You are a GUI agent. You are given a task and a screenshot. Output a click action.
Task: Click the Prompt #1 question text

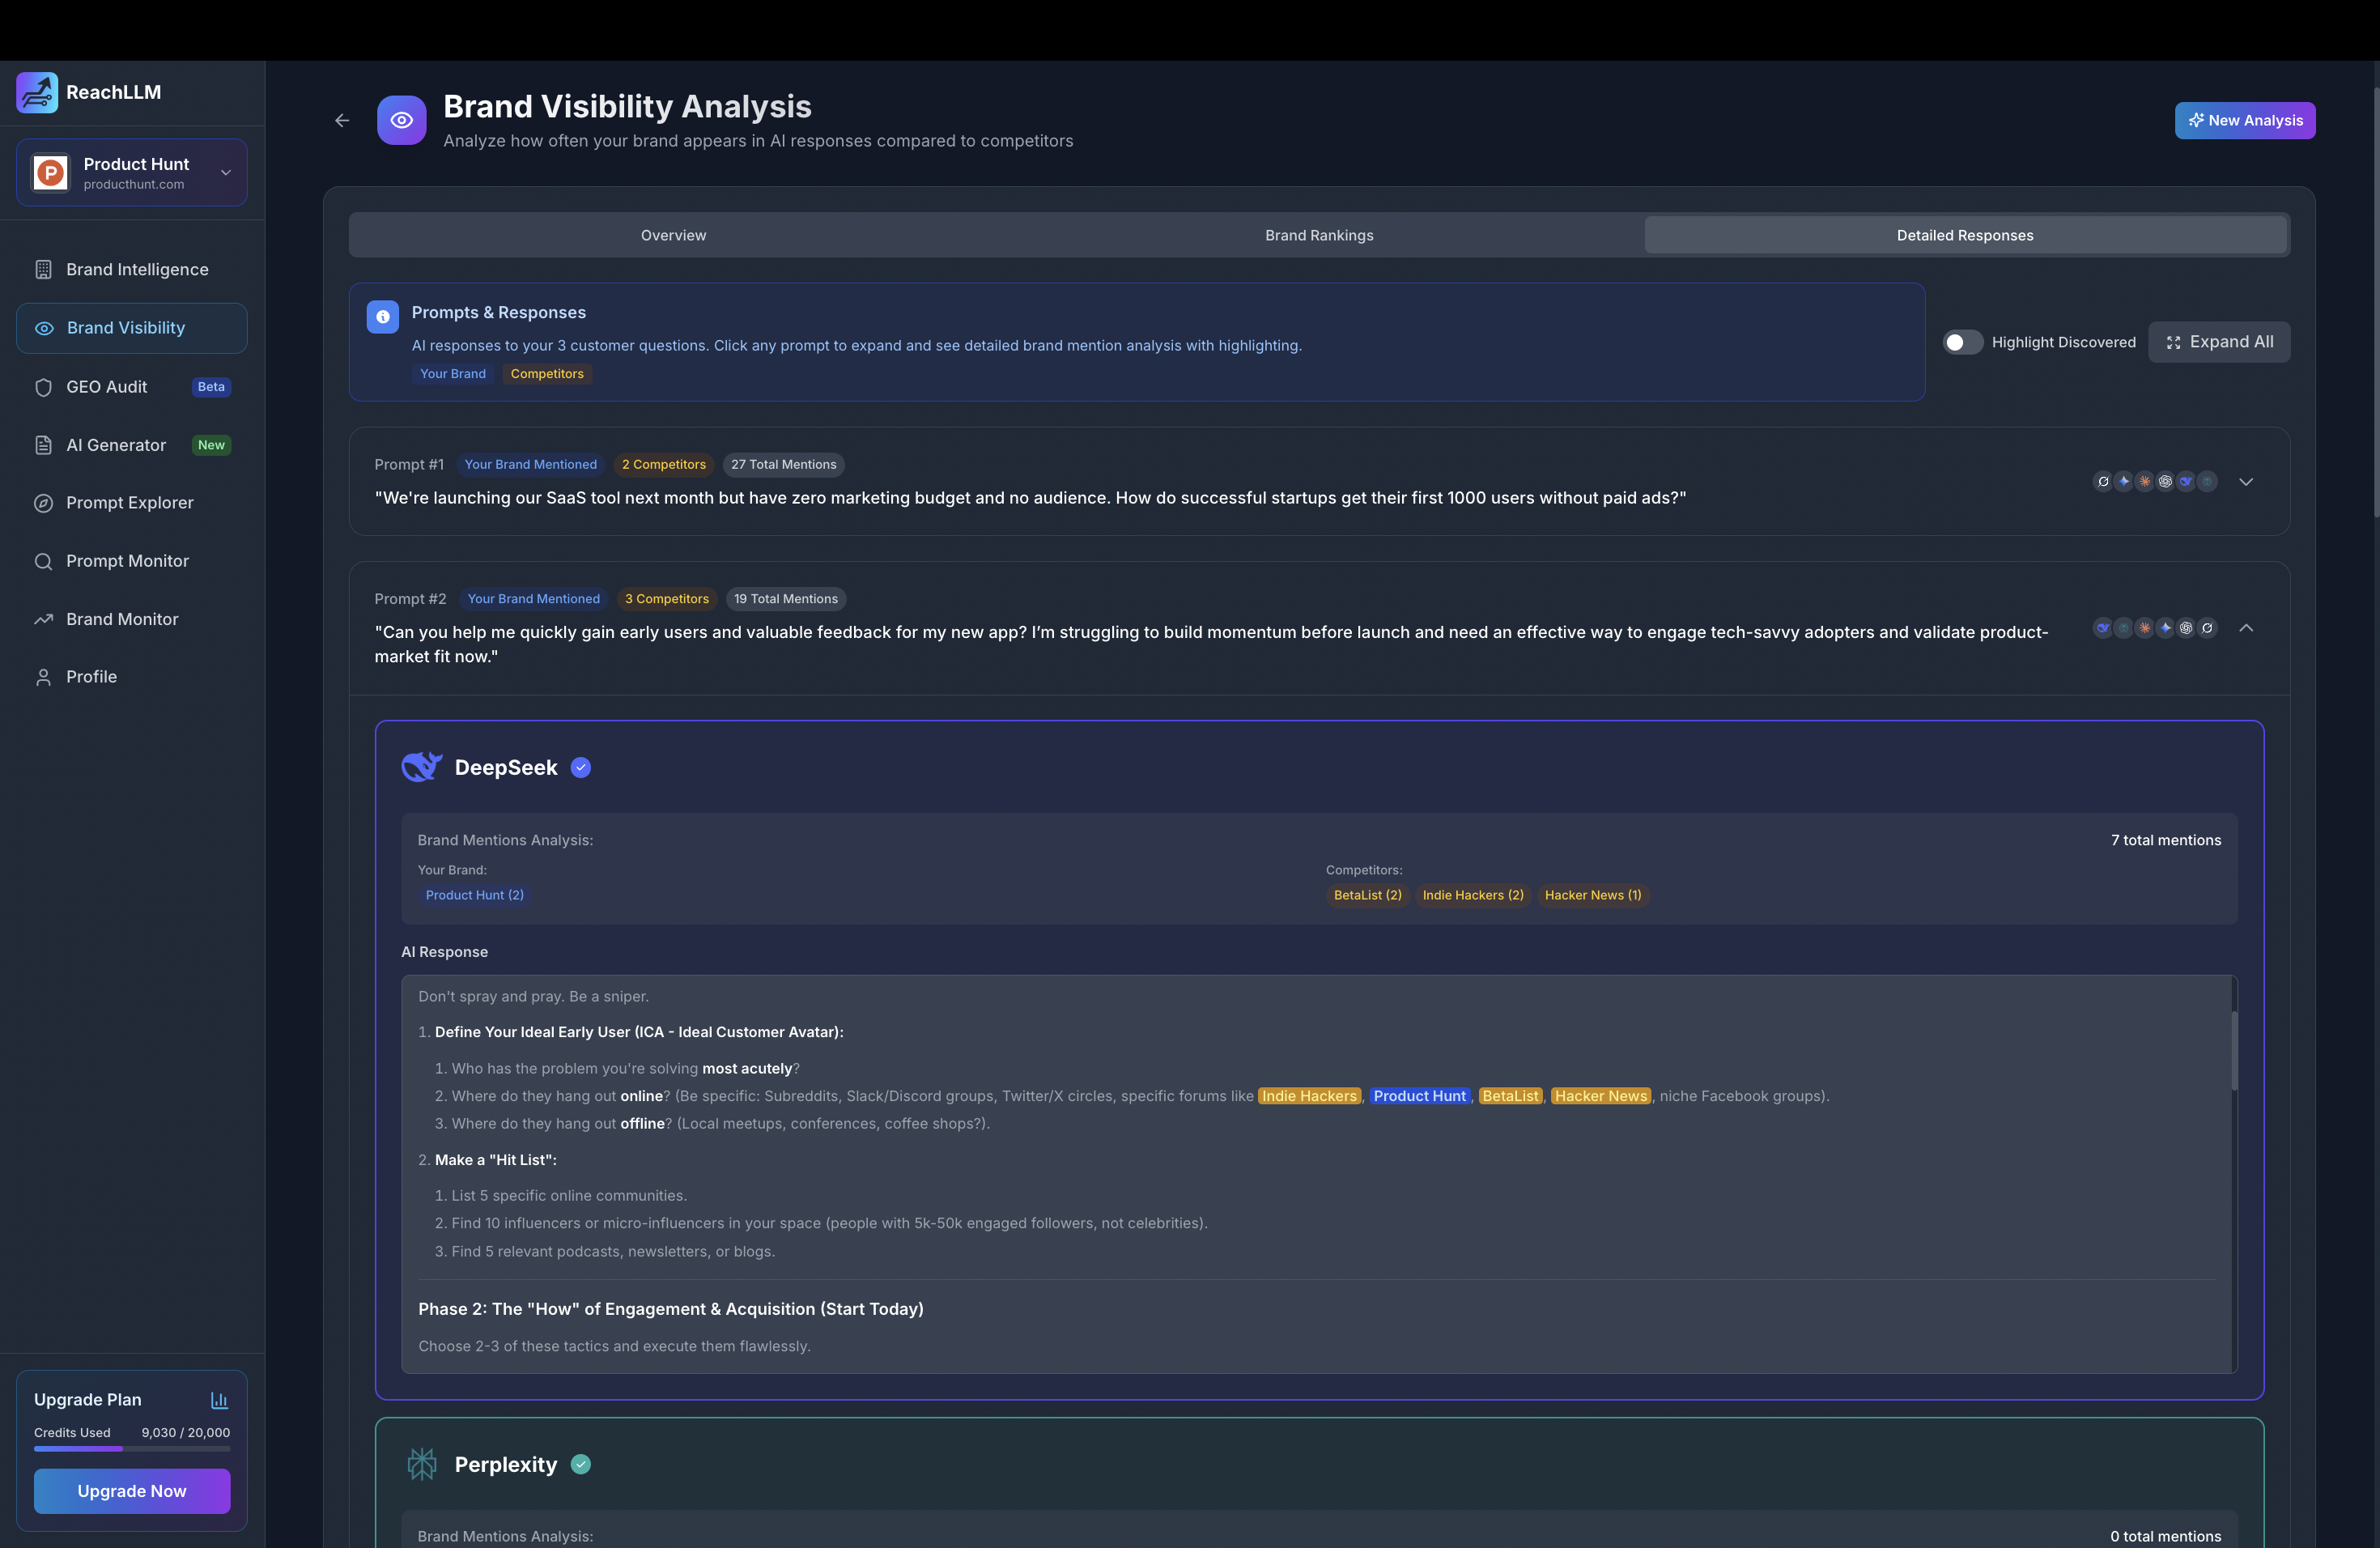tap(1030, 498)
